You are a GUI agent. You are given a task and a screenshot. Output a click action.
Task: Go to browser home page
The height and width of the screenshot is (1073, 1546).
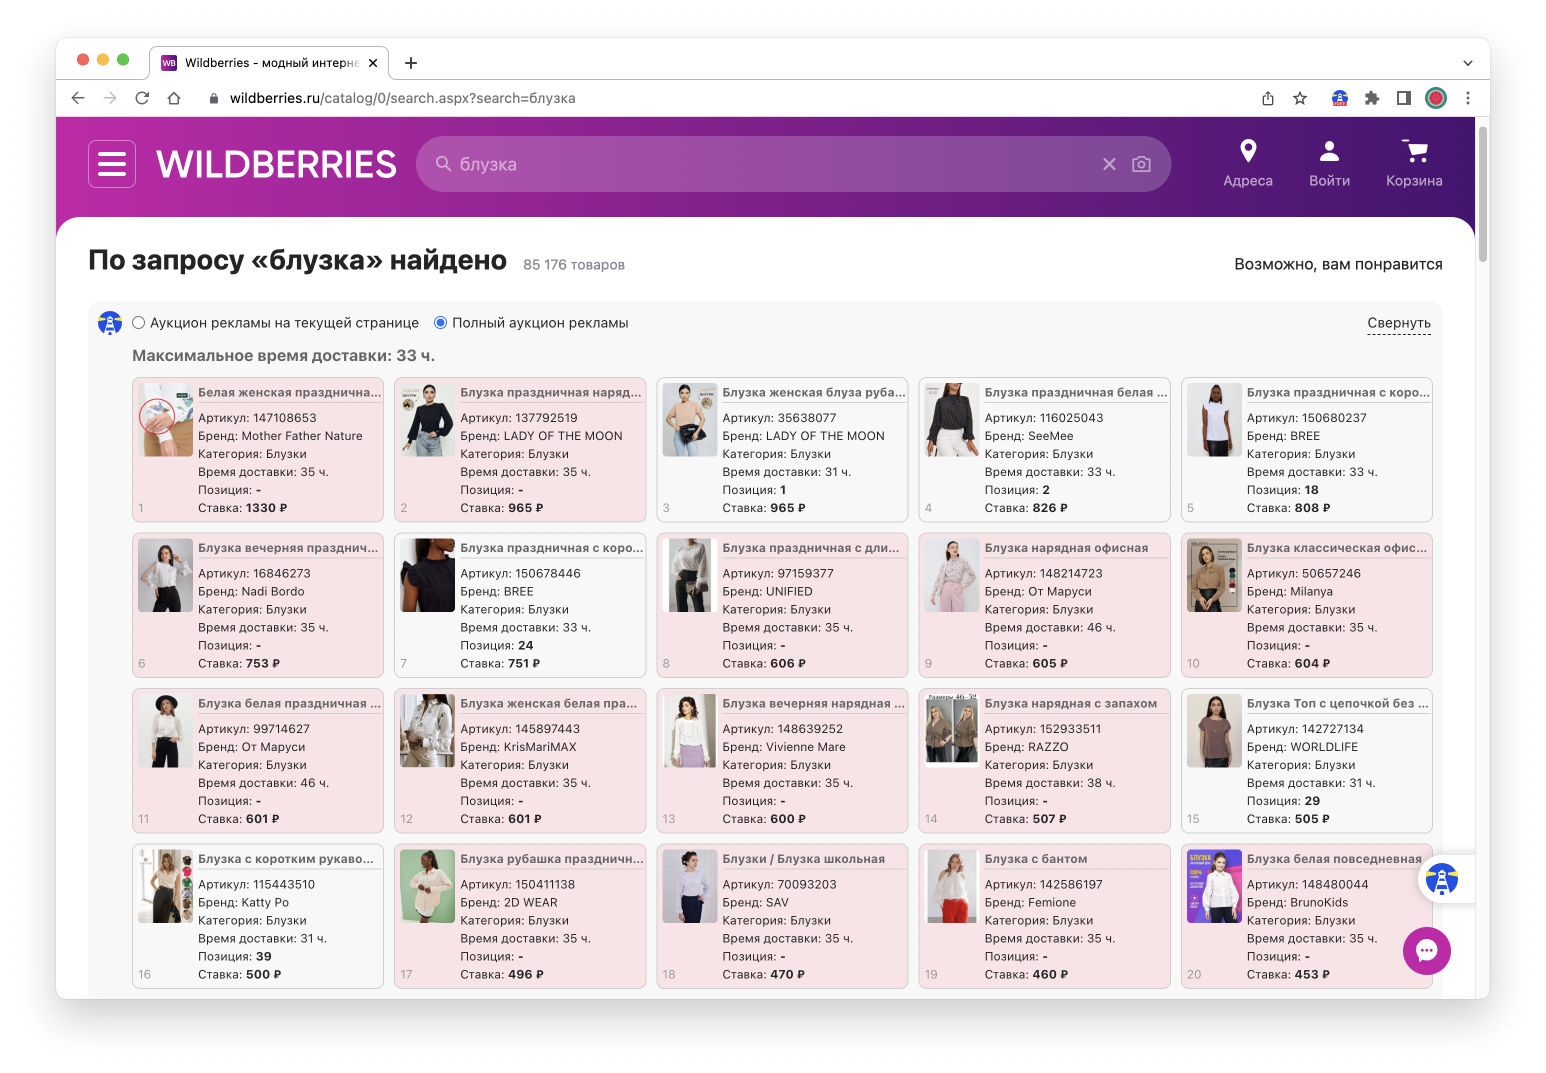(x=174, y=98)
